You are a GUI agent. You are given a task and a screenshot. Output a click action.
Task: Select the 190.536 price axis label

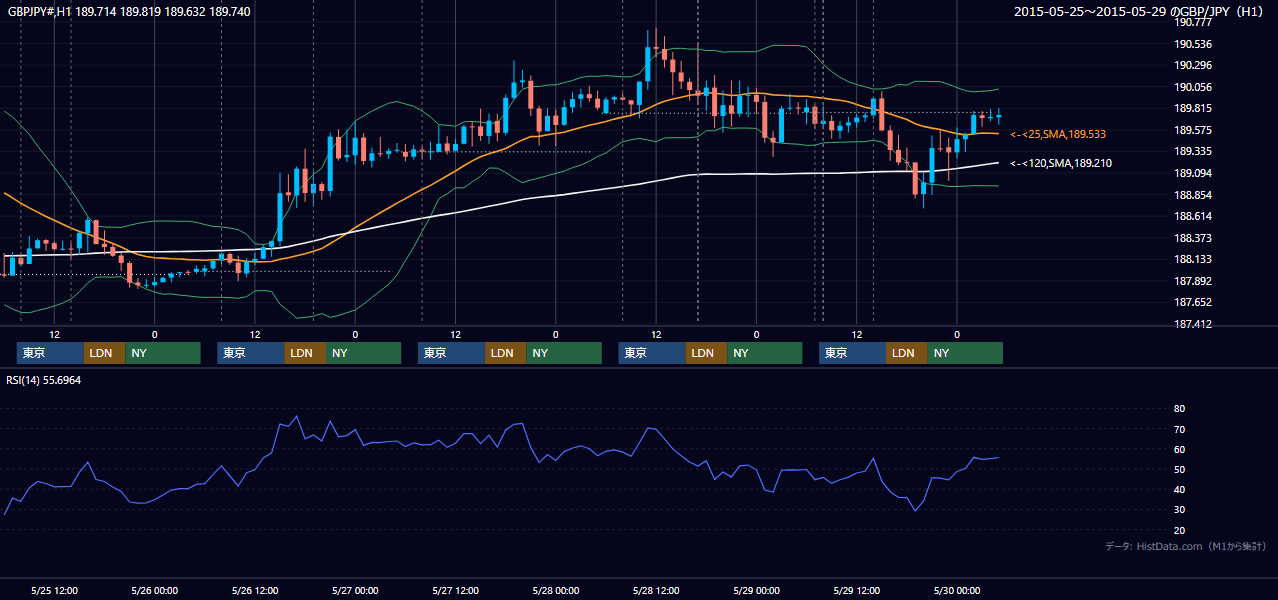pos(1193,44)
